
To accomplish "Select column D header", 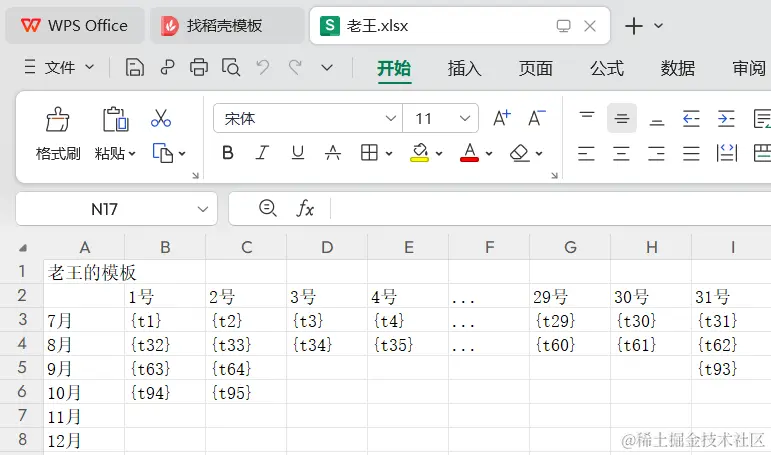I will pos(327,247).
